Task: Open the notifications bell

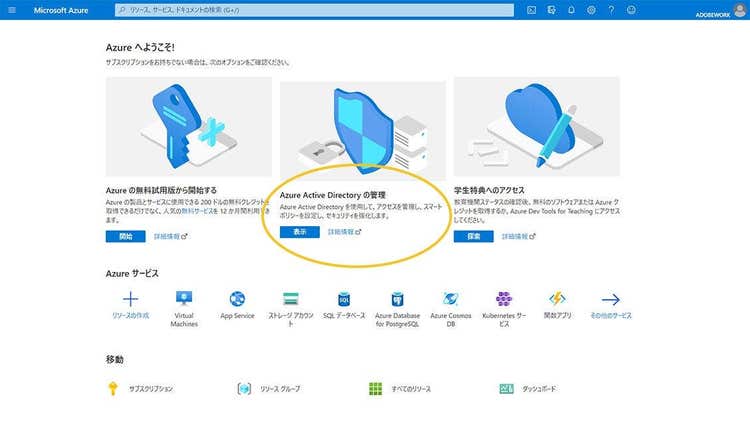Action: tap(571, 9)
